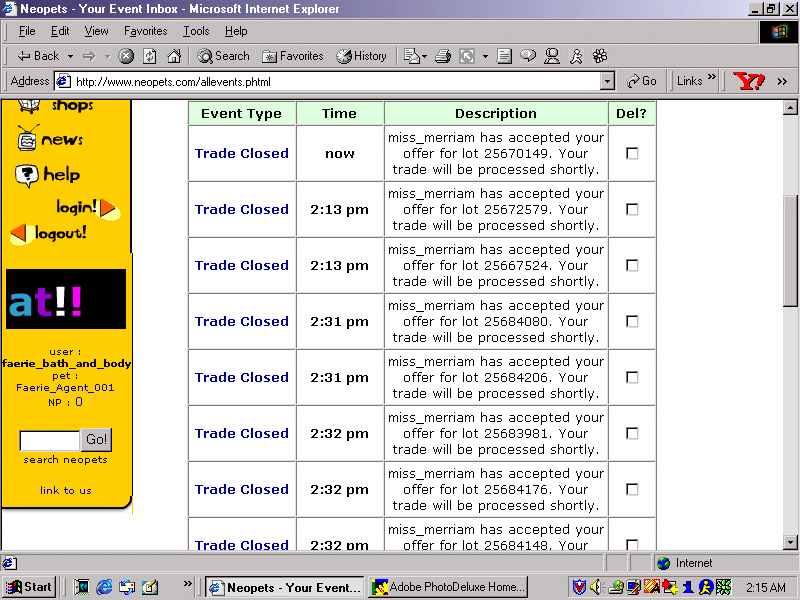This screenshot has height=600, width=800.
Task: Stop page loading with Stop icon
Action: pyautogui.click(x=126, y=56)
